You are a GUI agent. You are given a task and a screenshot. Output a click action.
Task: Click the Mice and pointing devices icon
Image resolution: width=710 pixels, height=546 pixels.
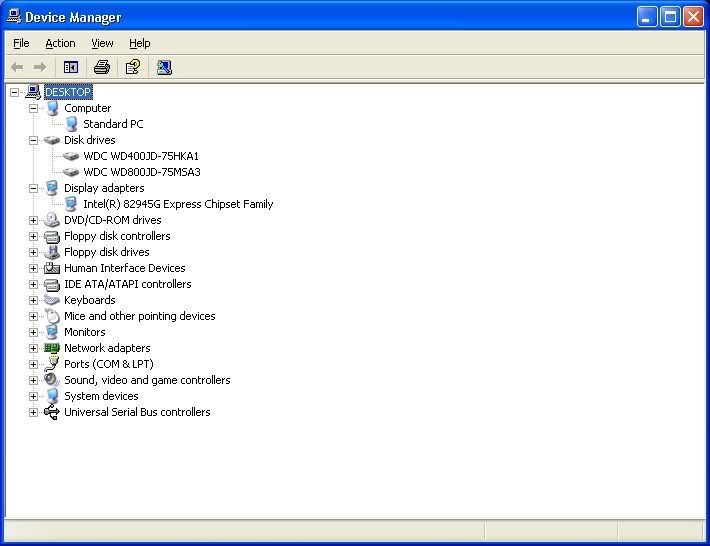pos(52,316)
